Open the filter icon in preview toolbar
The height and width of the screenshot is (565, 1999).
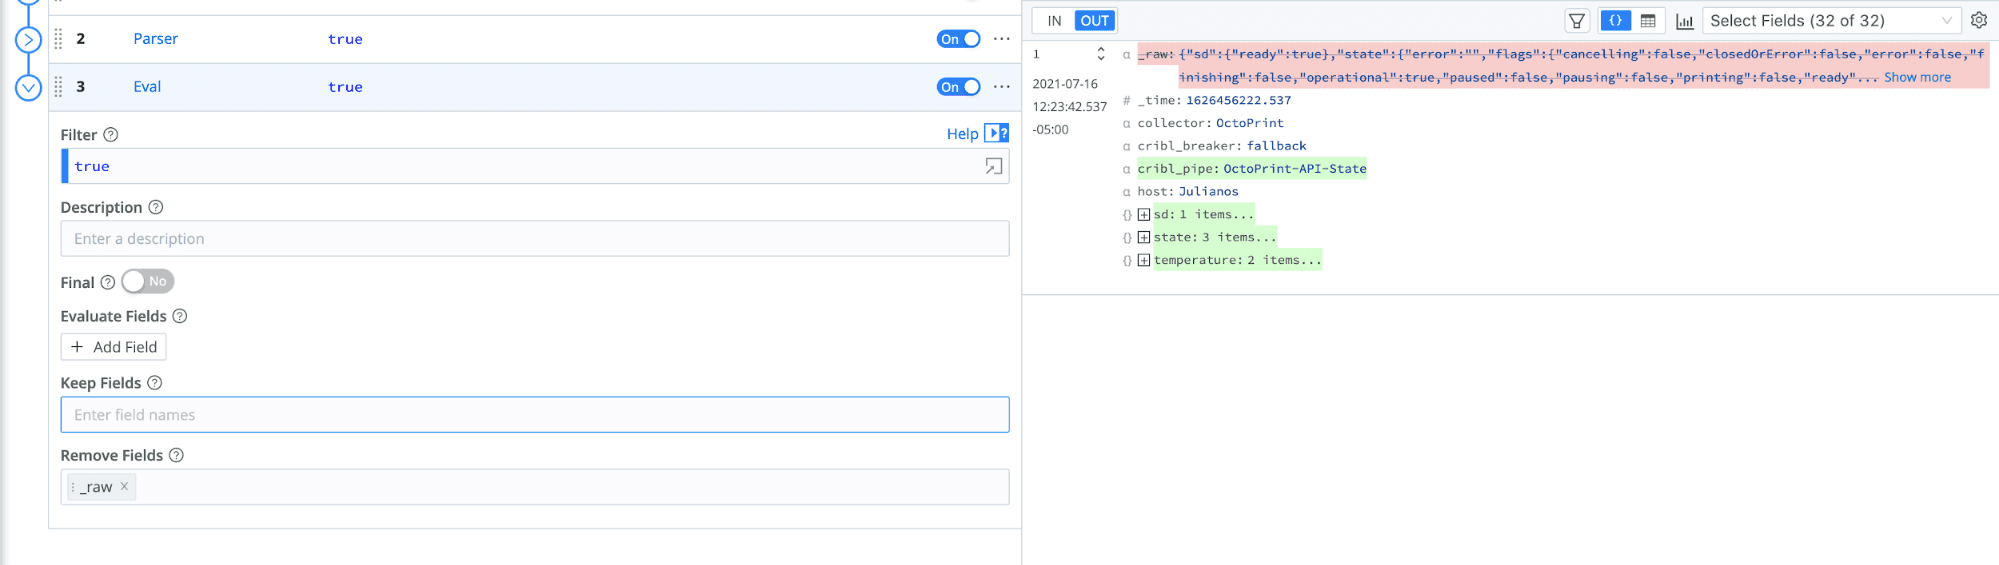pyautogui.click(x=1577, y=21)
